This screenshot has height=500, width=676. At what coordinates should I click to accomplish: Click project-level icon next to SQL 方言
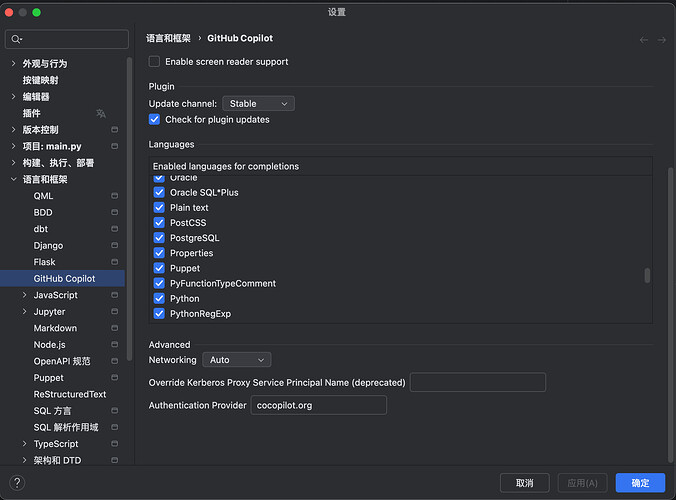pyautogui.click(x=115, y=410)
